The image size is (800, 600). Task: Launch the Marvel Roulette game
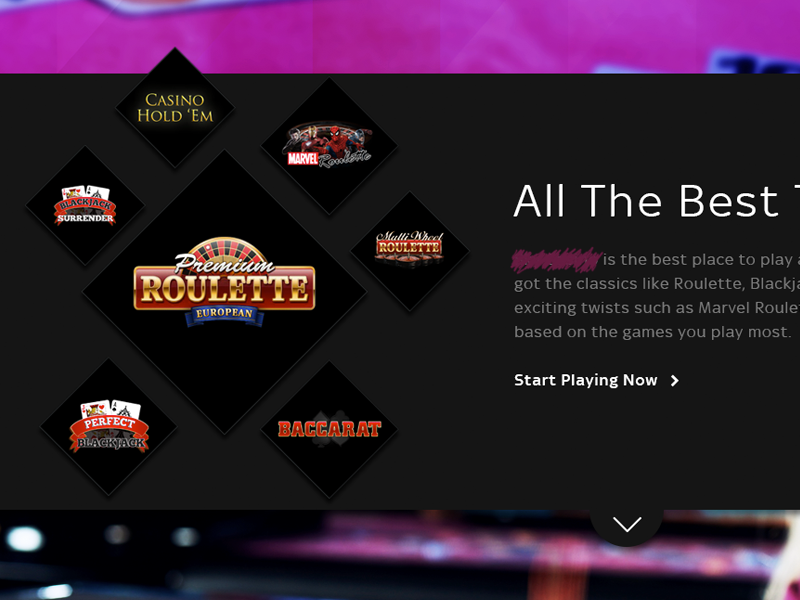pyautogui.click(x=329, y=146)
